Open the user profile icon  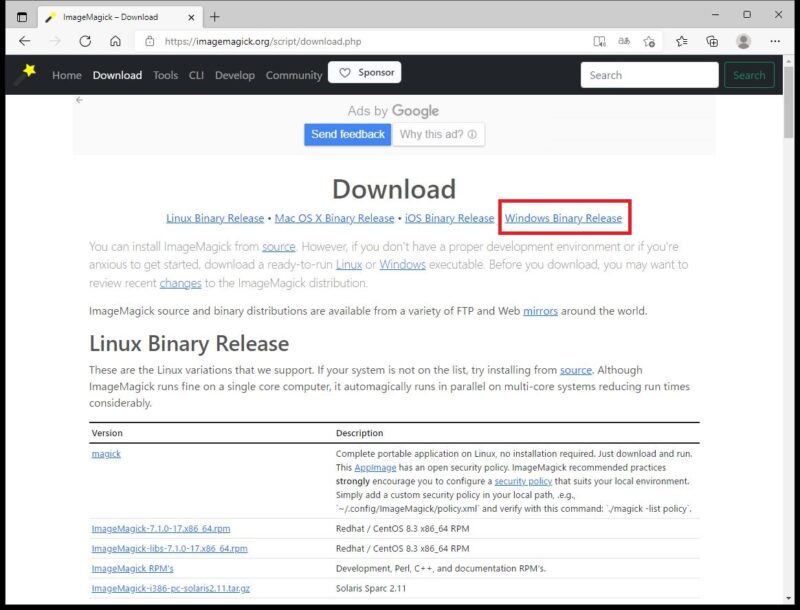coord(743,41)
